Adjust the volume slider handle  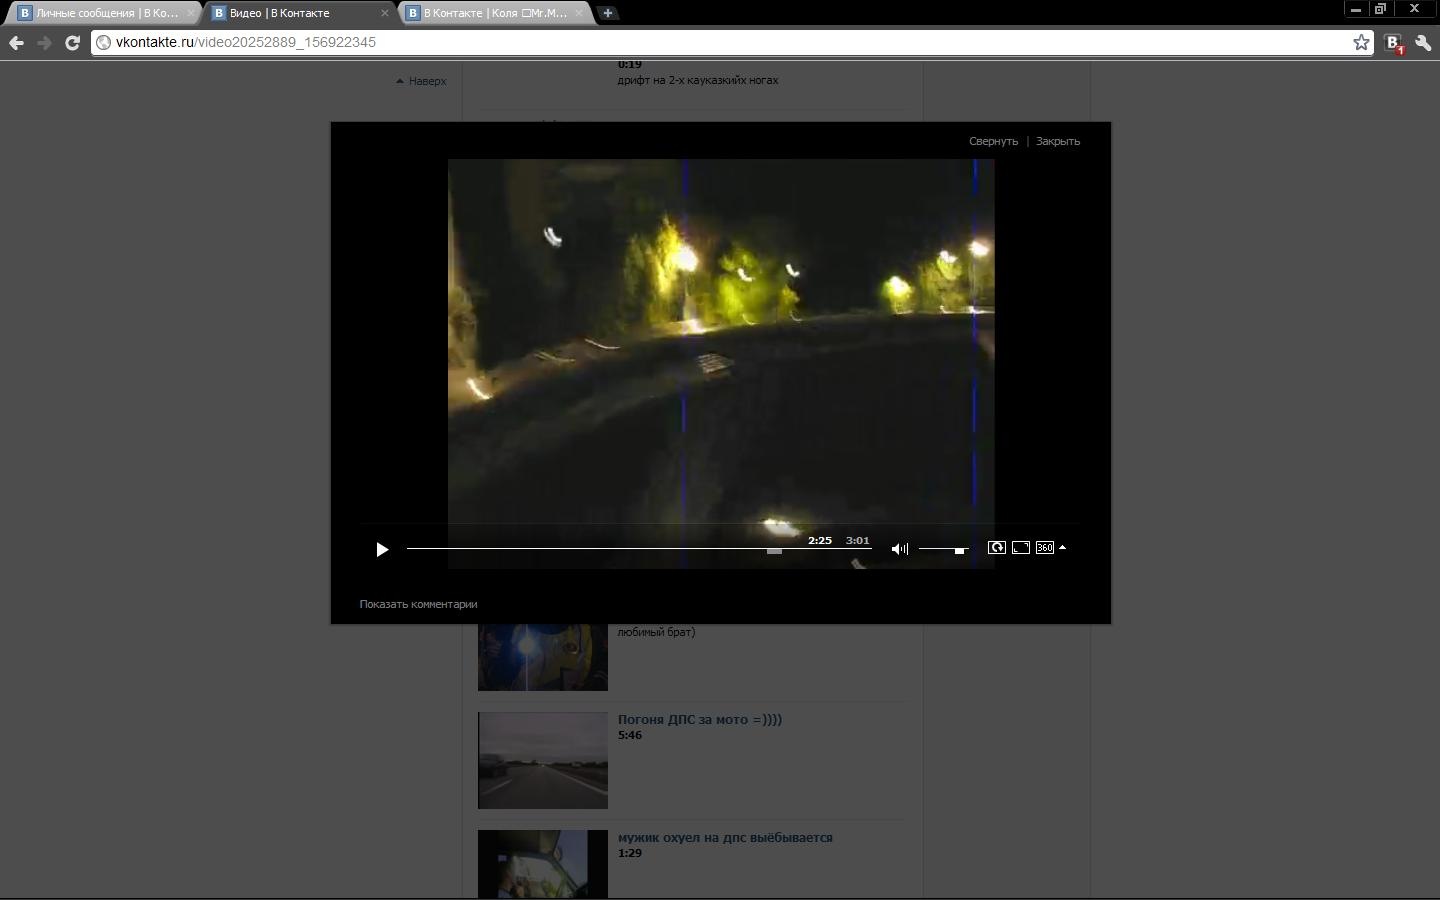(x=959, y=550)
